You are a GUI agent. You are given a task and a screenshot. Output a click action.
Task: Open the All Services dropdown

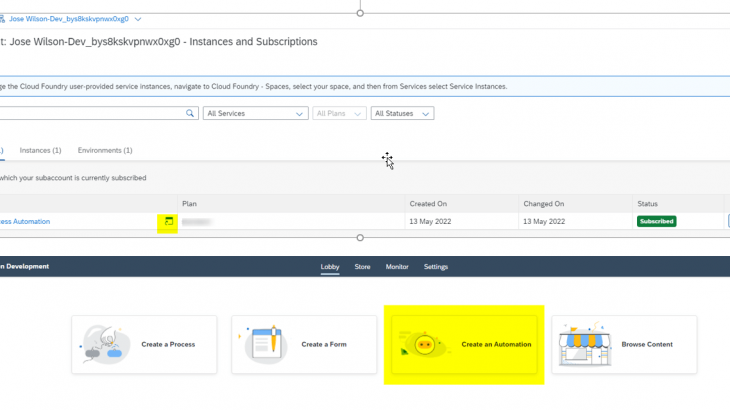tap(255, 114)
